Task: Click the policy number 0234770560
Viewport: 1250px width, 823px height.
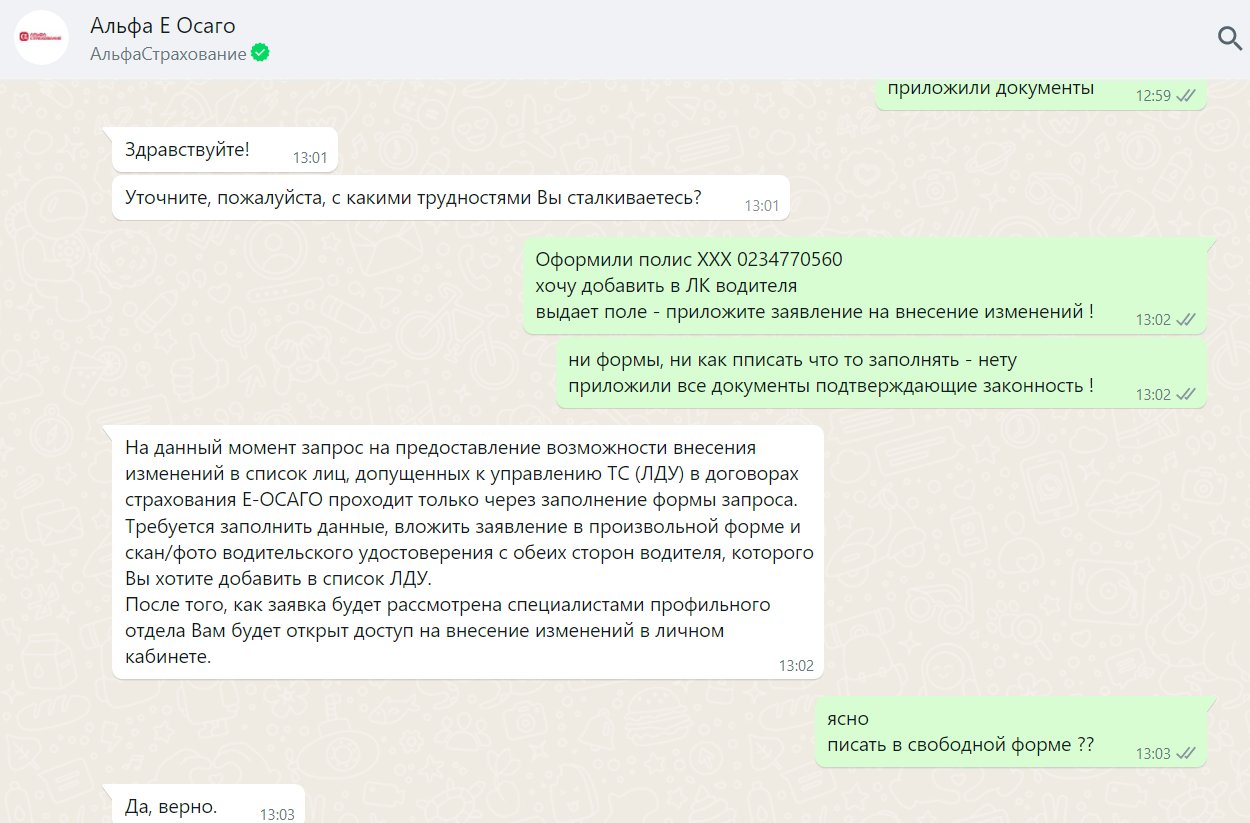Action: tap(790, 260)
